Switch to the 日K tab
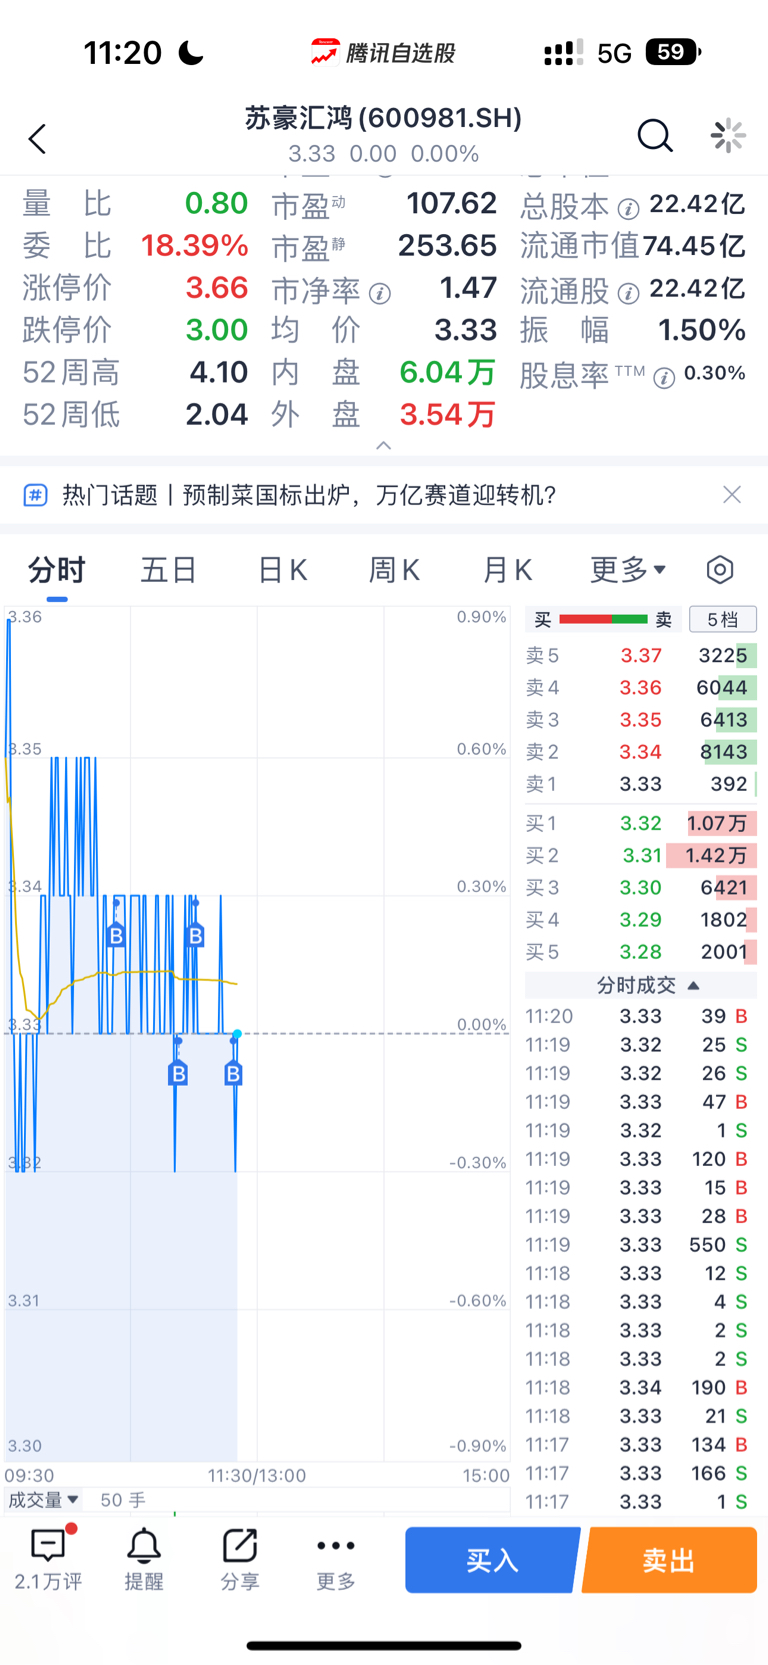This screenshot has height=1665, width=768. pos(282,570)
